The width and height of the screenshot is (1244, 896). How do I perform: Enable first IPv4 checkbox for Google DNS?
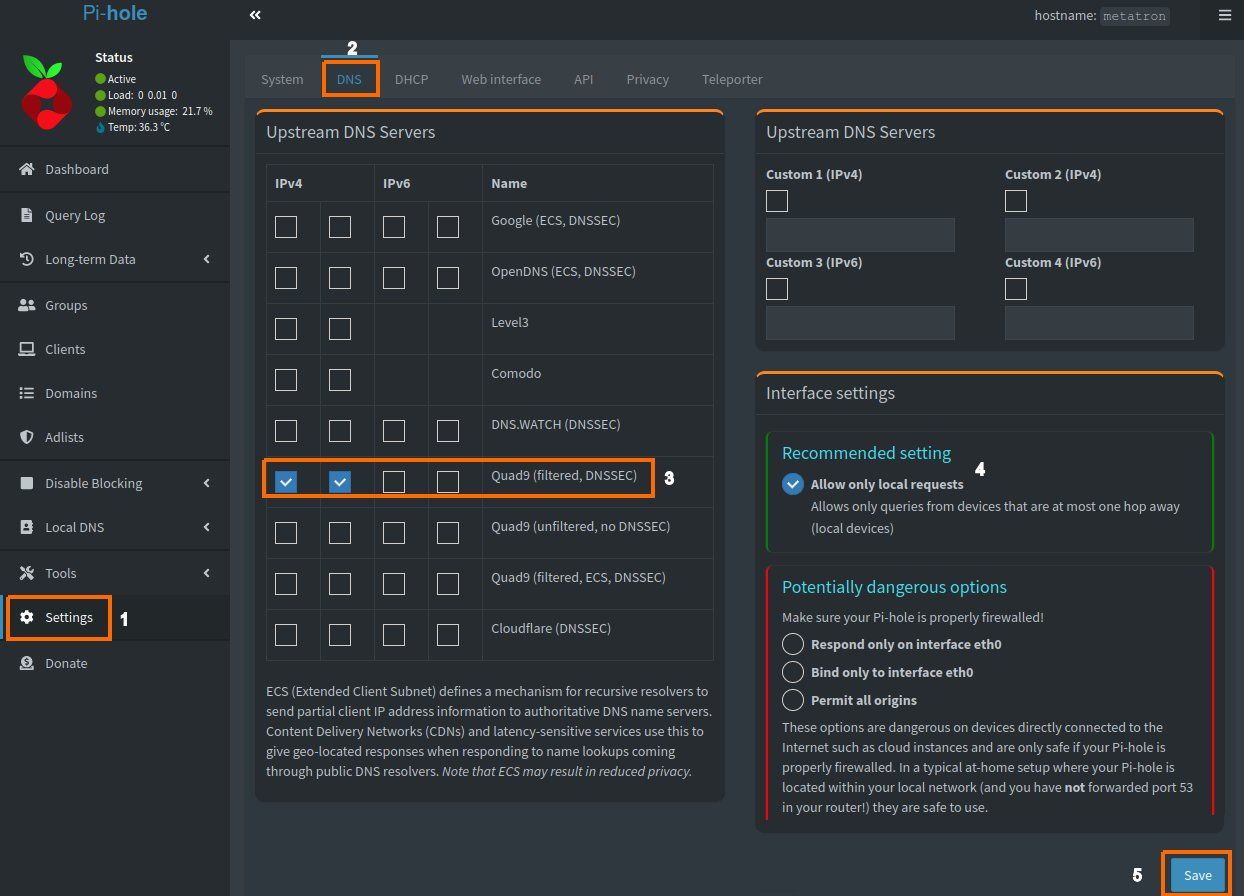pos(286,227)
